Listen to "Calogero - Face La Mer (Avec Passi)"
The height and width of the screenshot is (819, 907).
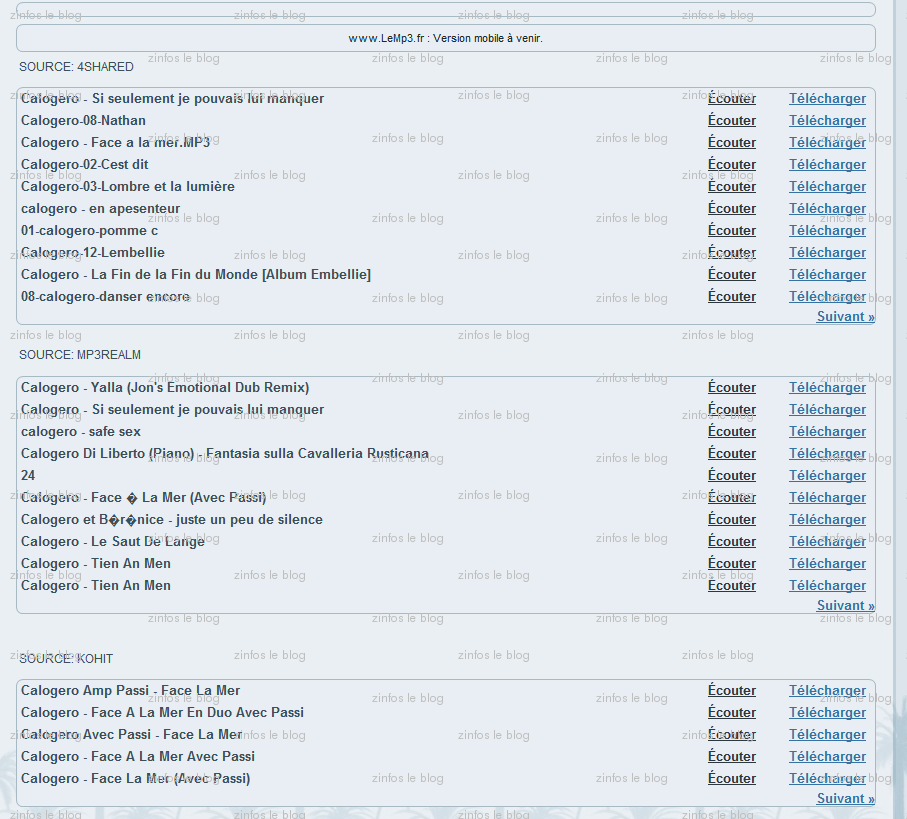tap(732, 778)
